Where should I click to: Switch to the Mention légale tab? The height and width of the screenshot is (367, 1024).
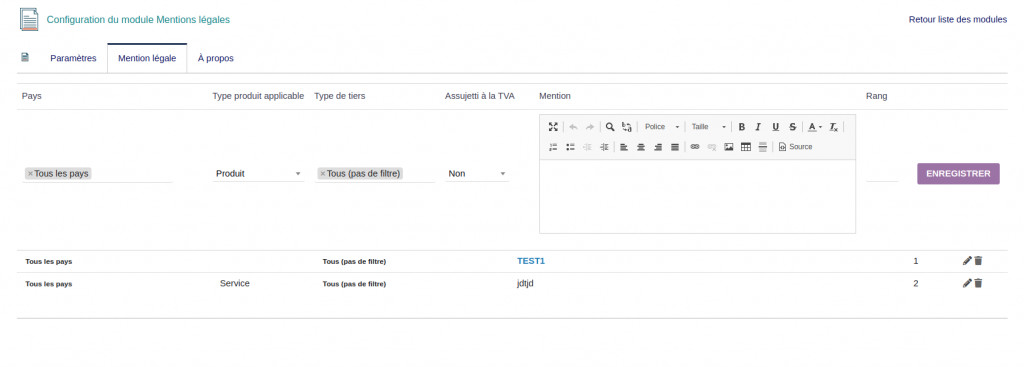147,58
